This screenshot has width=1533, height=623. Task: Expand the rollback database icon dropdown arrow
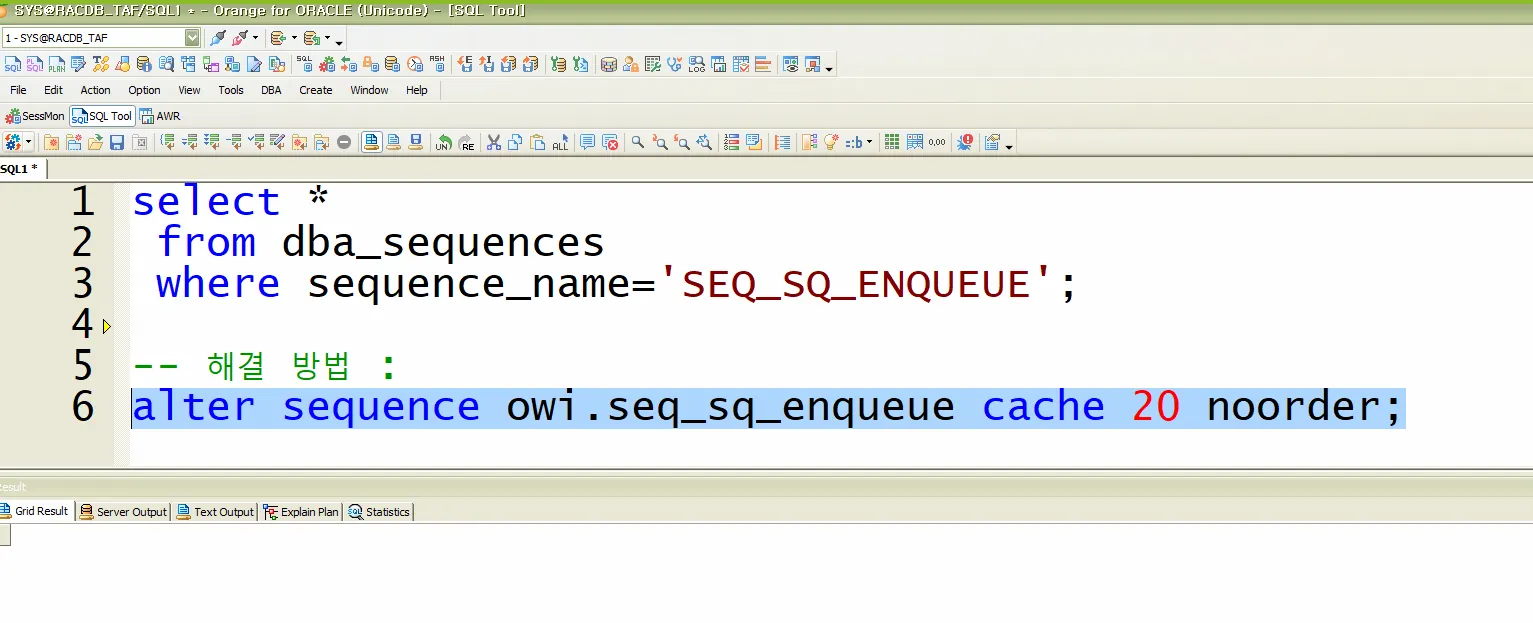[x=327, y=38]
